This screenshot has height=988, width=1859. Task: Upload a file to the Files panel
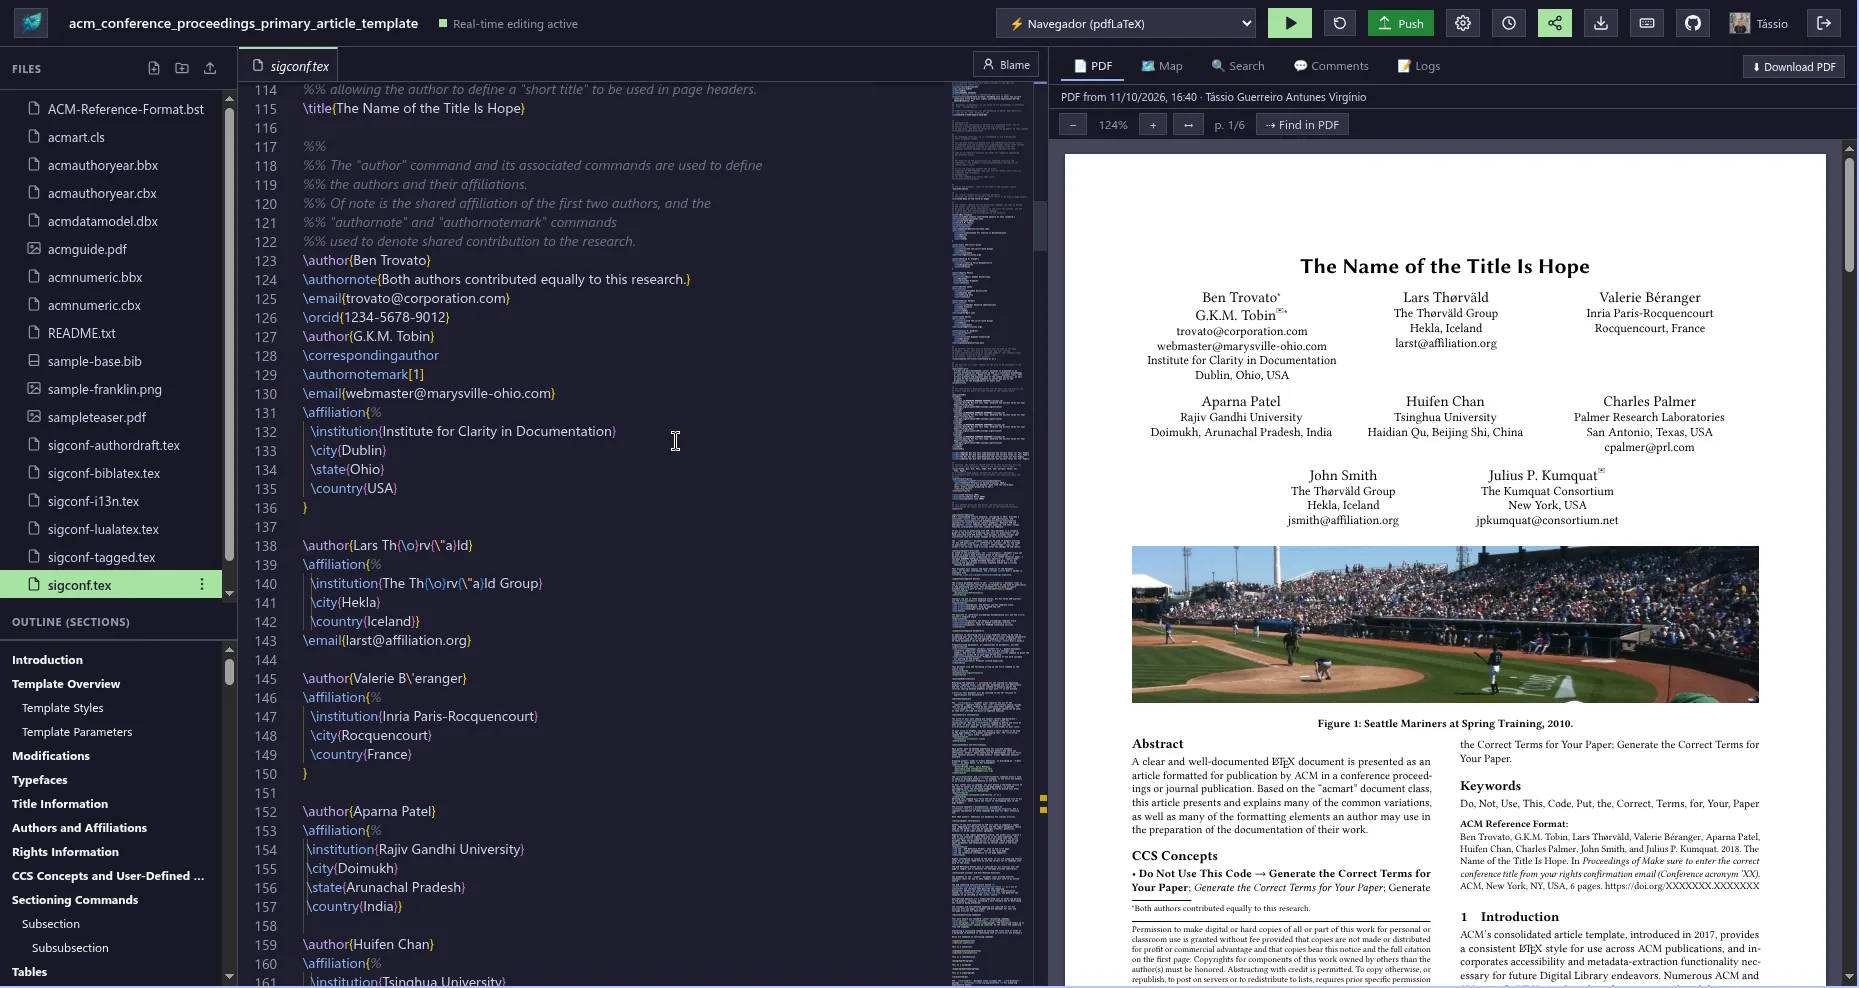210,68
